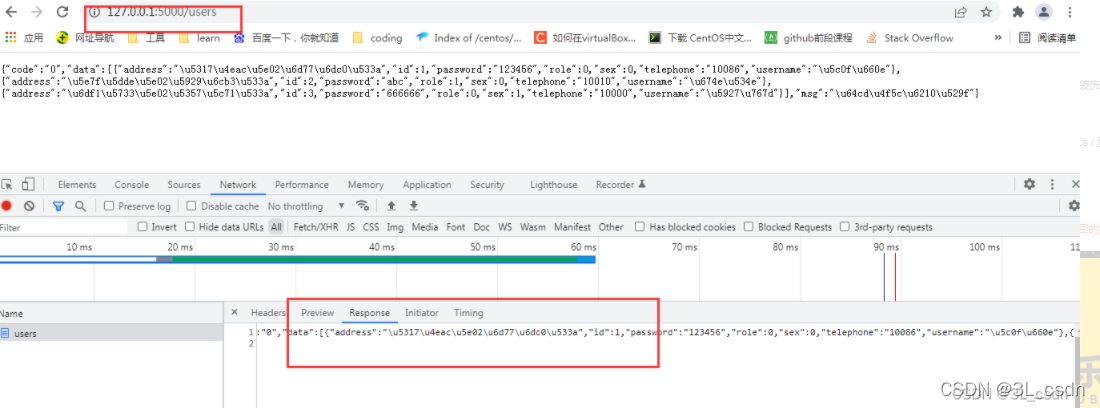View site information icon in address bar
Image resolution: width=1100 pixels, height=408 pixels.
click(95, 12)
